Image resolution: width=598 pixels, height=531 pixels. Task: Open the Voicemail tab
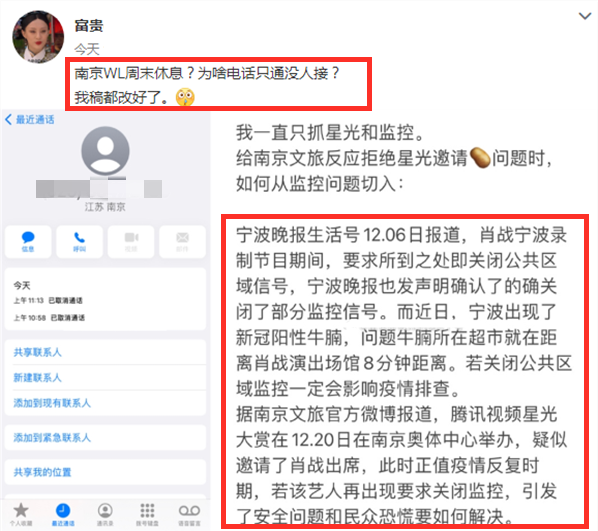point(189,514)
